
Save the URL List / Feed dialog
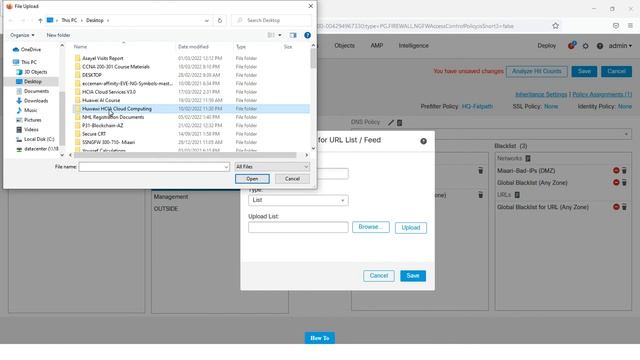[x=413, y=276]
